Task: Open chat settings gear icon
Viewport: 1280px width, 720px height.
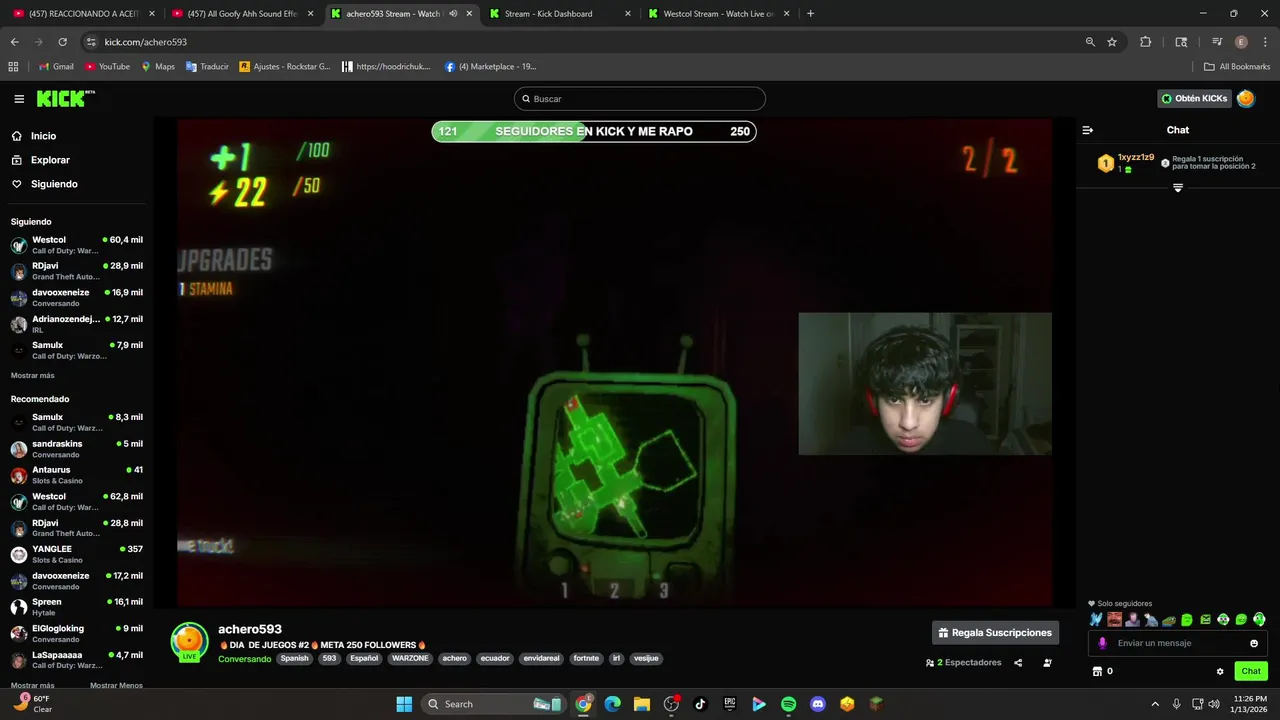Action: pos(1220,671)
